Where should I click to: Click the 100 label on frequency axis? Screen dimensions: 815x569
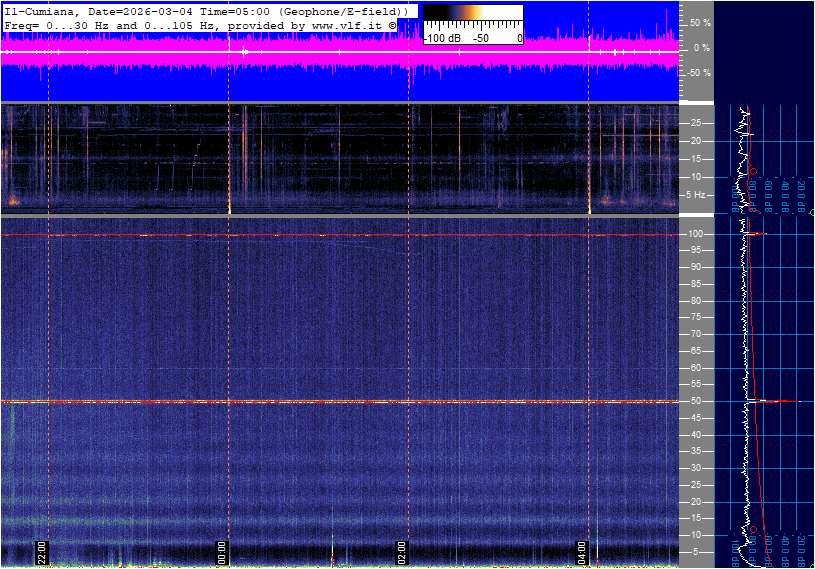coord(697,234)
